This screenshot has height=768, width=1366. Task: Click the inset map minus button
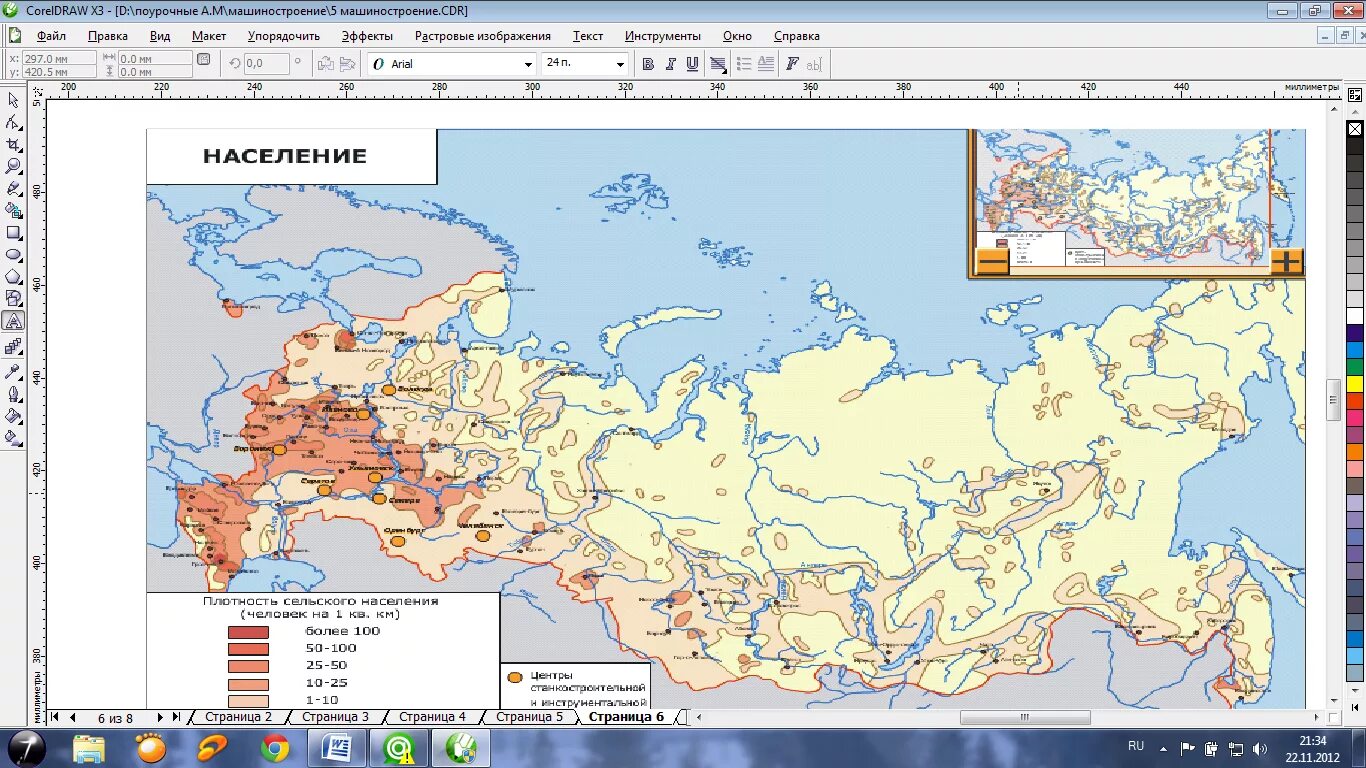pyautogui.click(x=992, y=262)
